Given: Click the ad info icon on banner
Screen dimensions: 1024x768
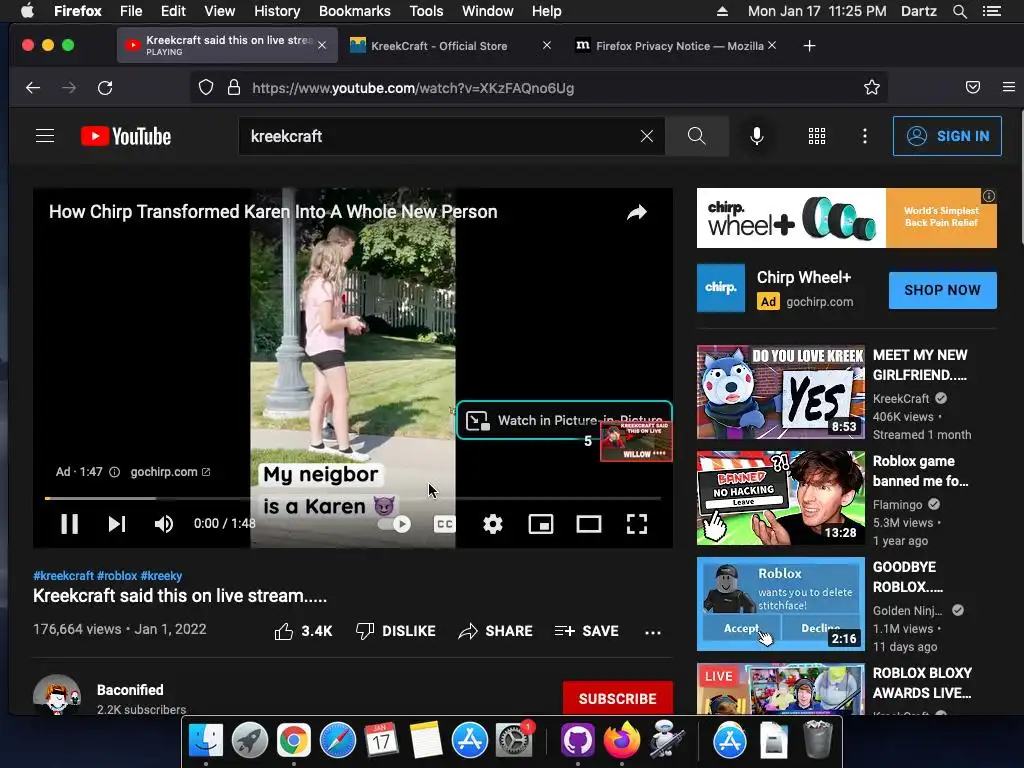Looking at the screenshot, I should (x=989, y=196).
